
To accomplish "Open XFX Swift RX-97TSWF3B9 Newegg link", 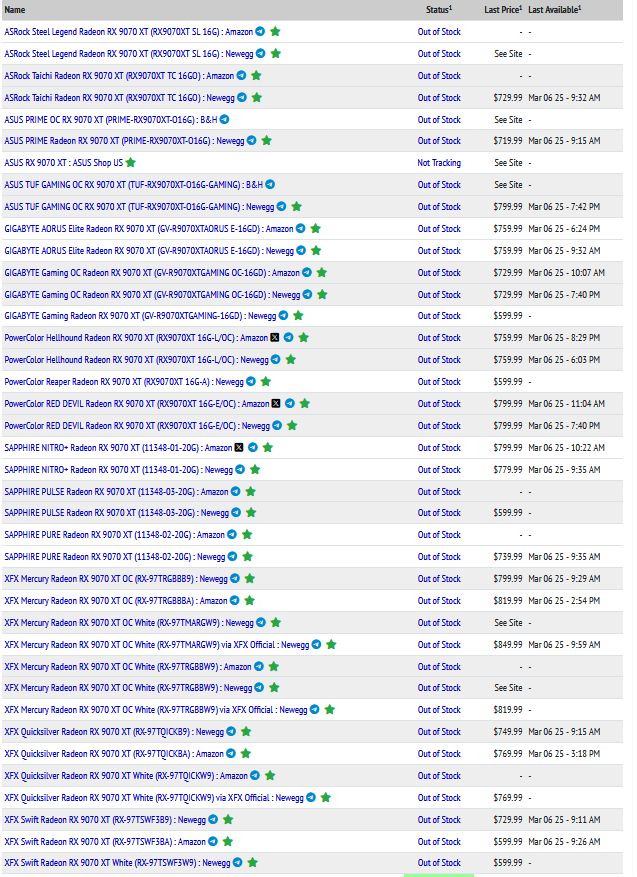I will pos(105,819).
